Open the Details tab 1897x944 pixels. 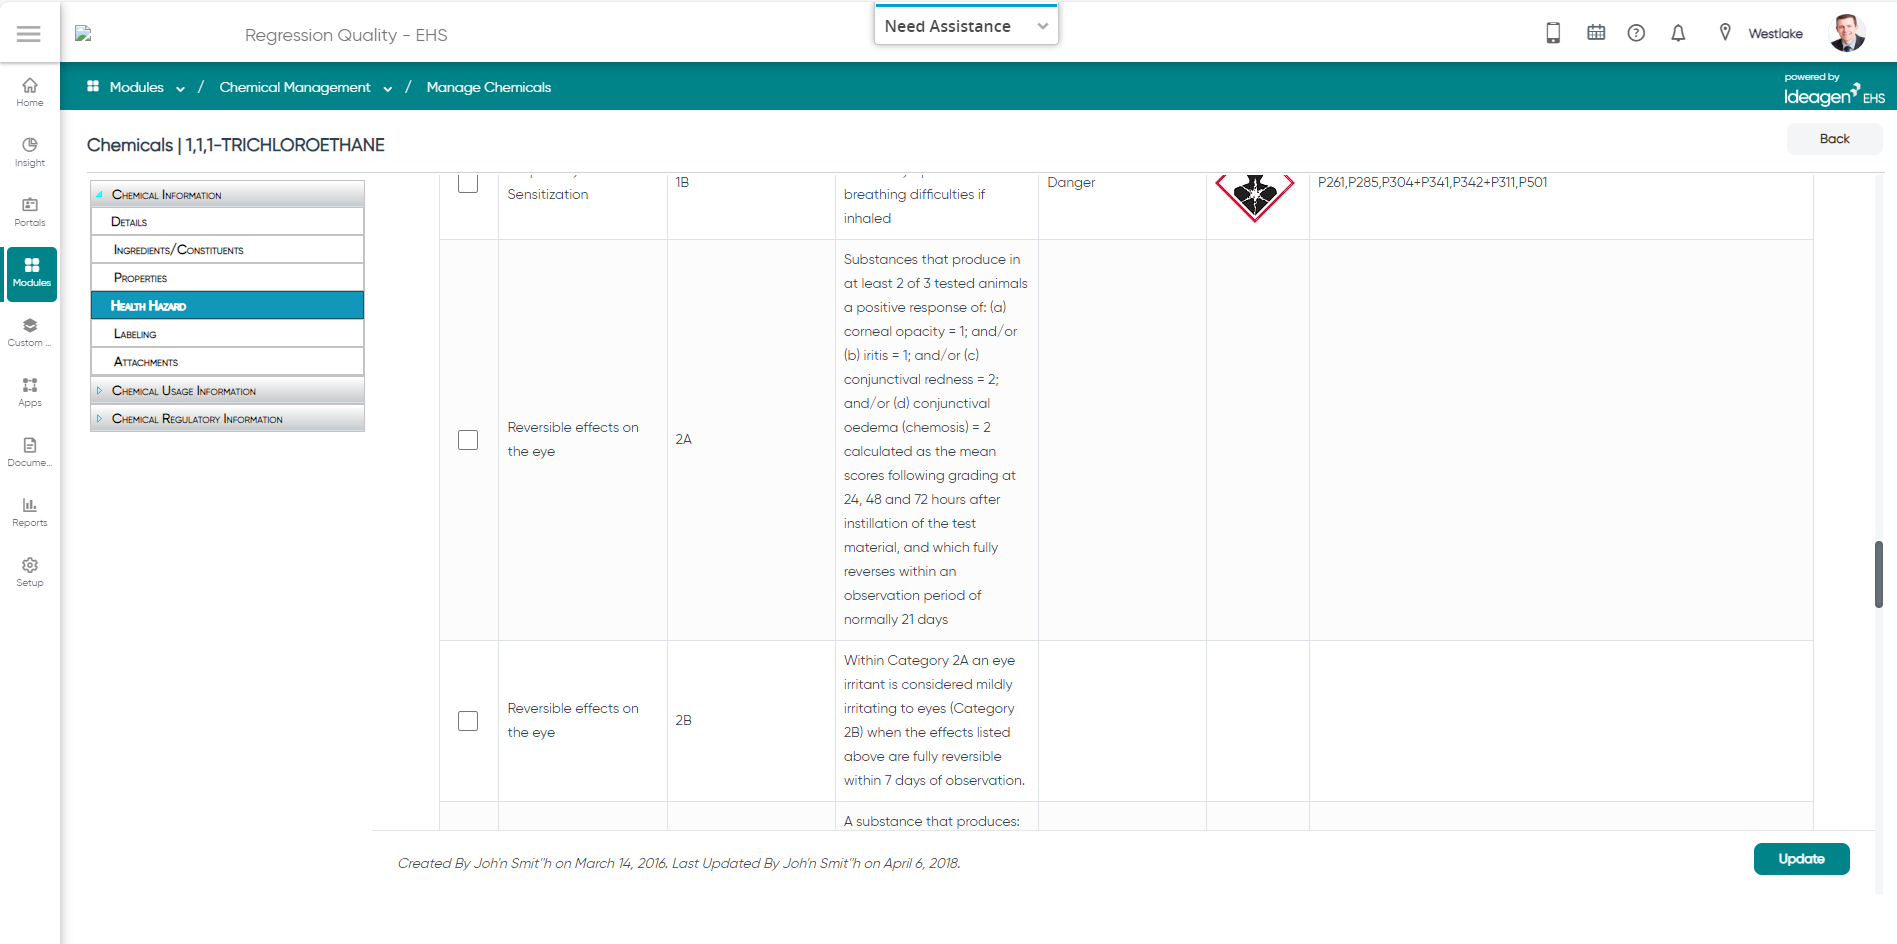click(x=227, y=222)
